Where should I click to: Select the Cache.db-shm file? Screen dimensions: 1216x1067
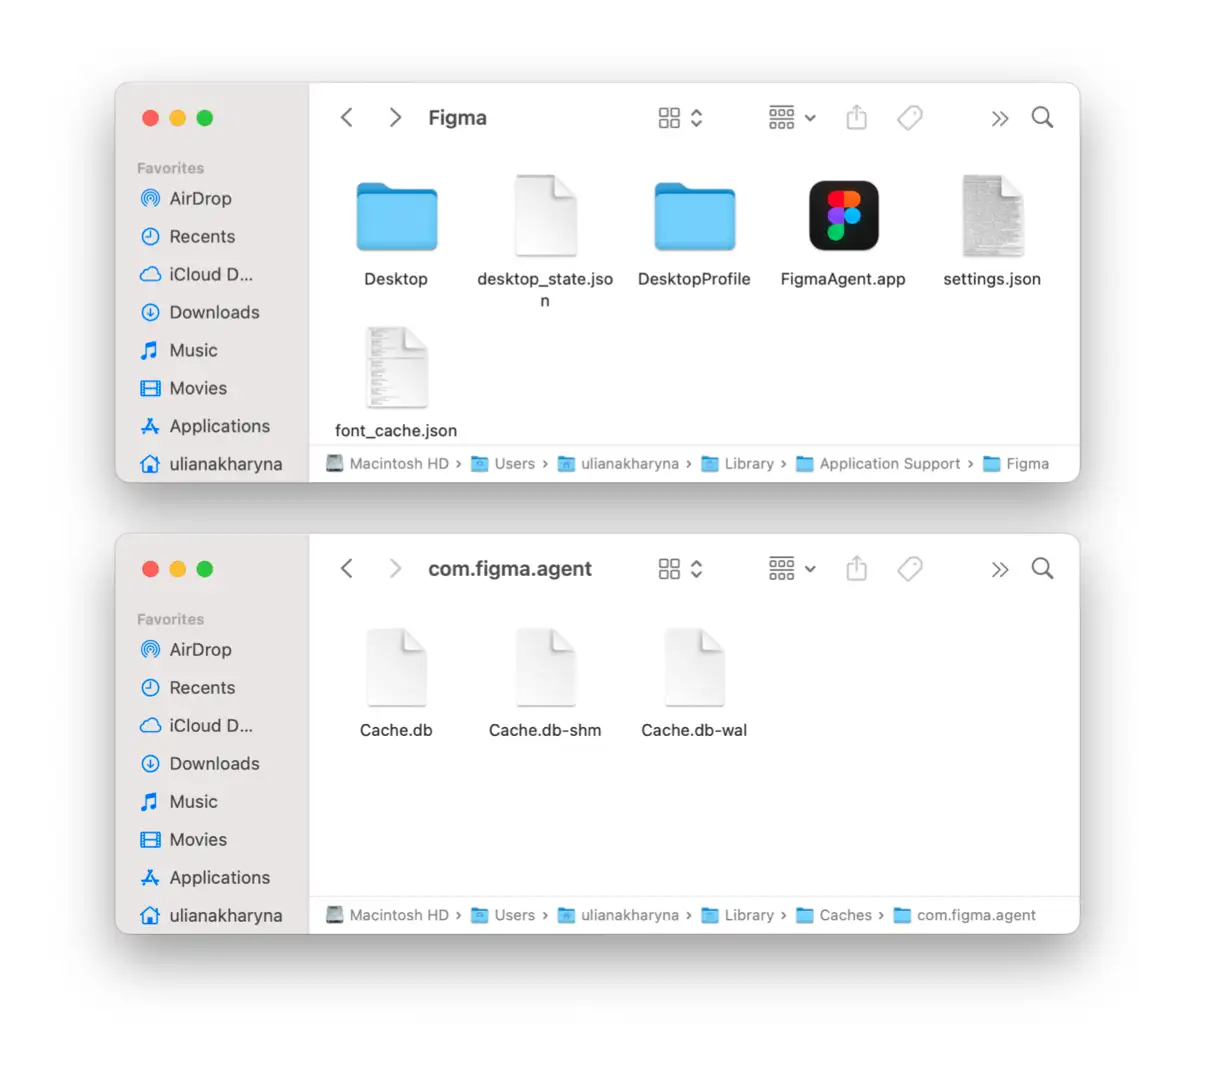[x=545, y=667]
